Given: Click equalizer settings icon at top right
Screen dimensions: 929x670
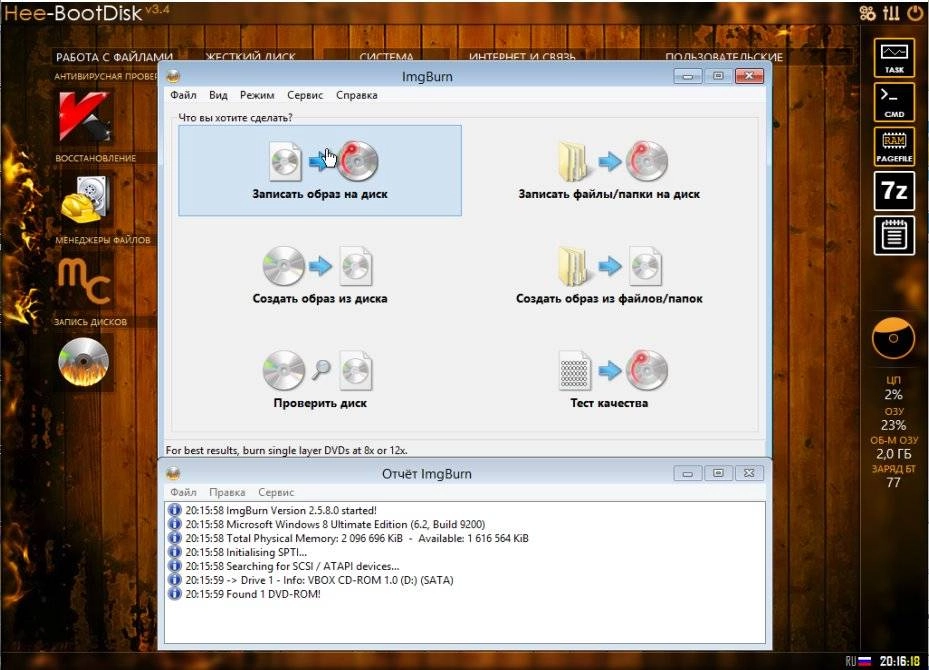Looking at the screenshot, I should [x=891, y=12].
